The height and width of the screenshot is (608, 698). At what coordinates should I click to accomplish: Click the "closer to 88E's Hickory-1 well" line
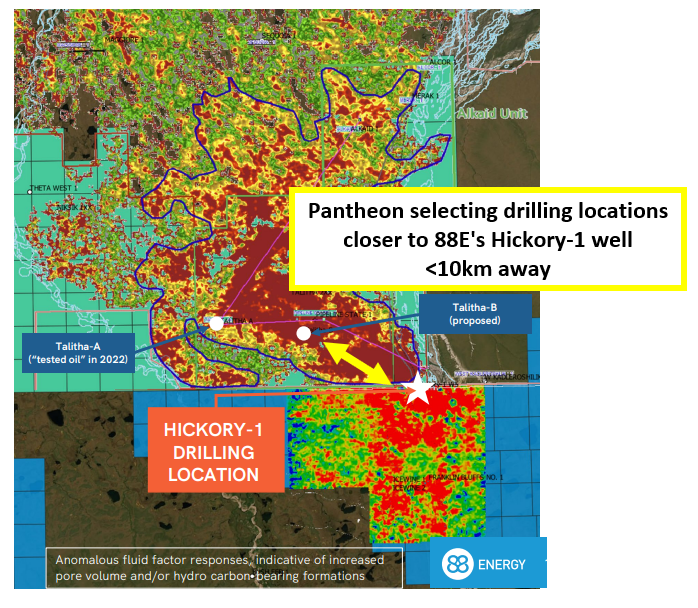488,240
